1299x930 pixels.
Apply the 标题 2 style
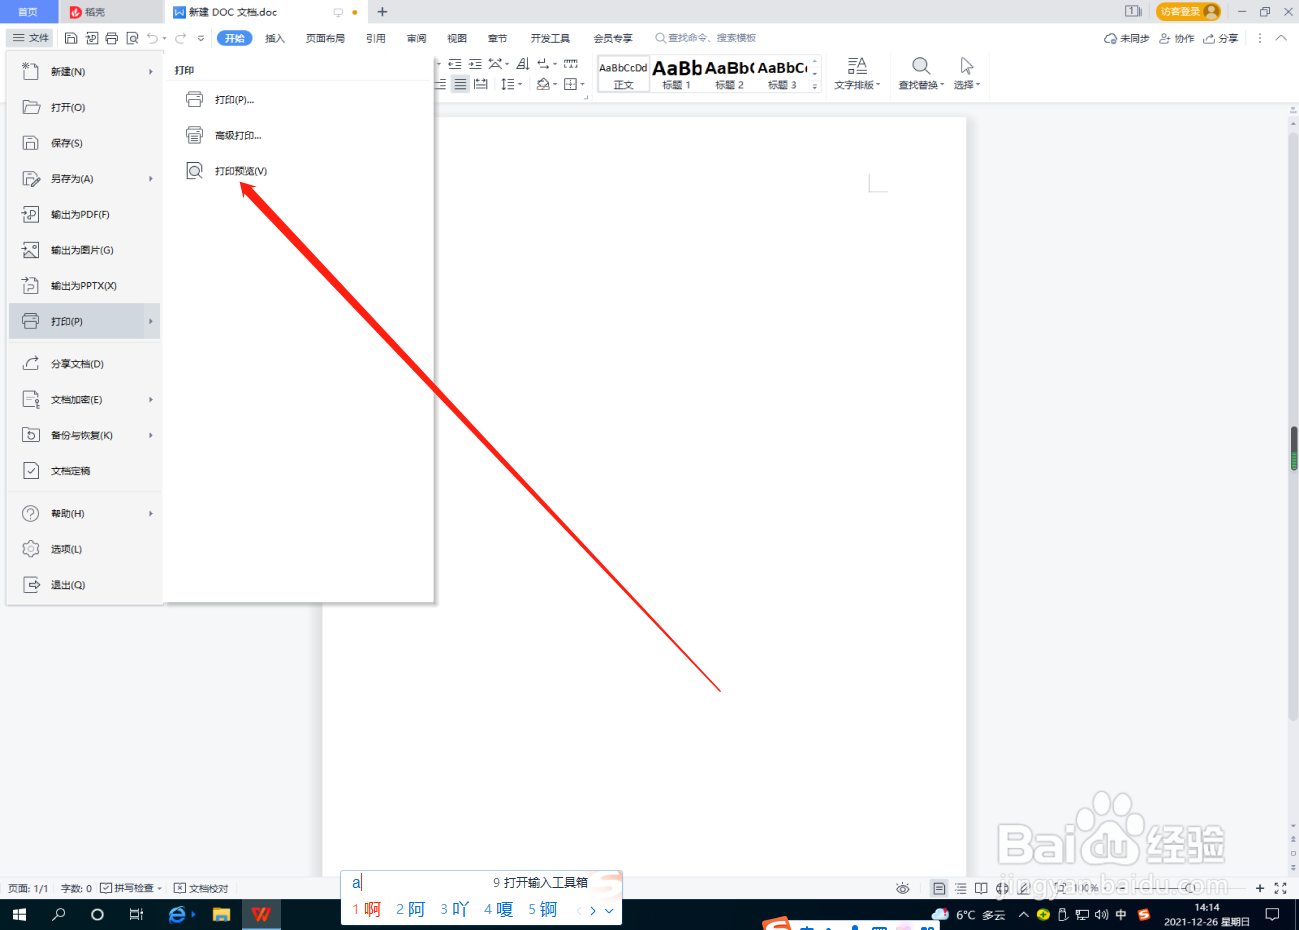pos(729,74)
